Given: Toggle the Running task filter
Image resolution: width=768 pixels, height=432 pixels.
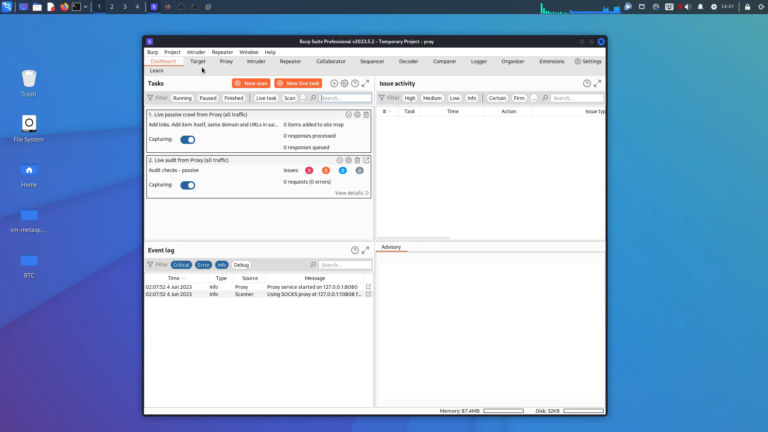Looking at the screenshot, I should point(182,98).
